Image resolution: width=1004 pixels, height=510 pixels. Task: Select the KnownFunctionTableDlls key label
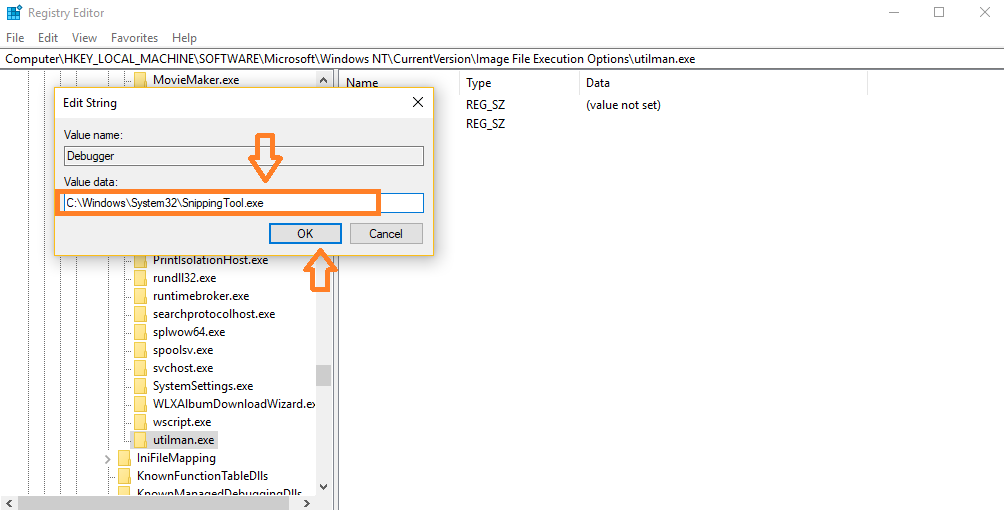click(x=202, y=476)
